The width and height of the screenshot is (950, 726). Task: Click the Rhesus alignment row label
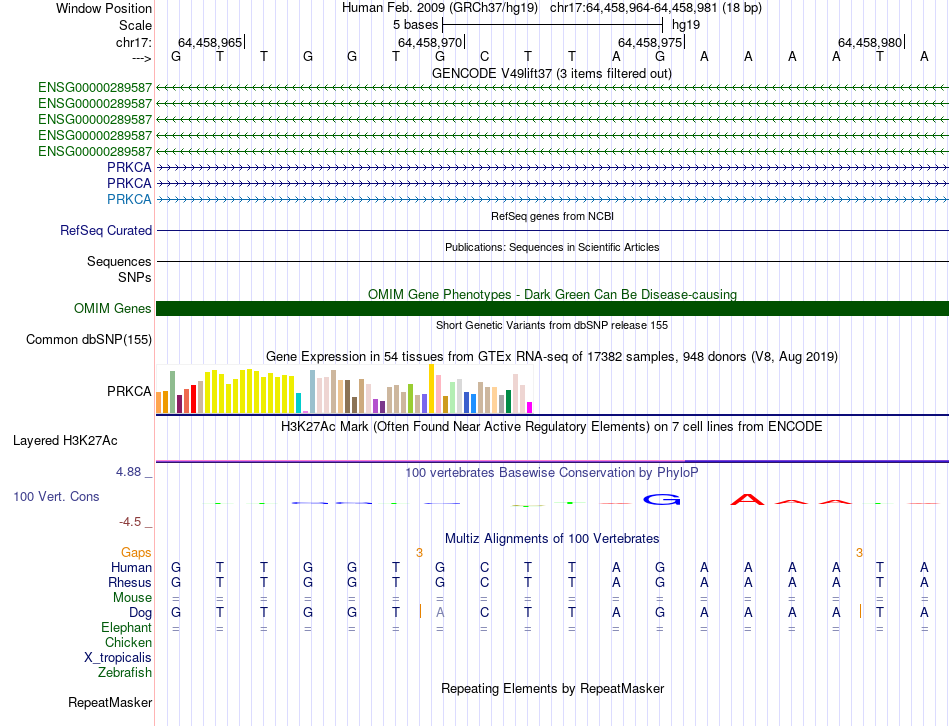130,582
